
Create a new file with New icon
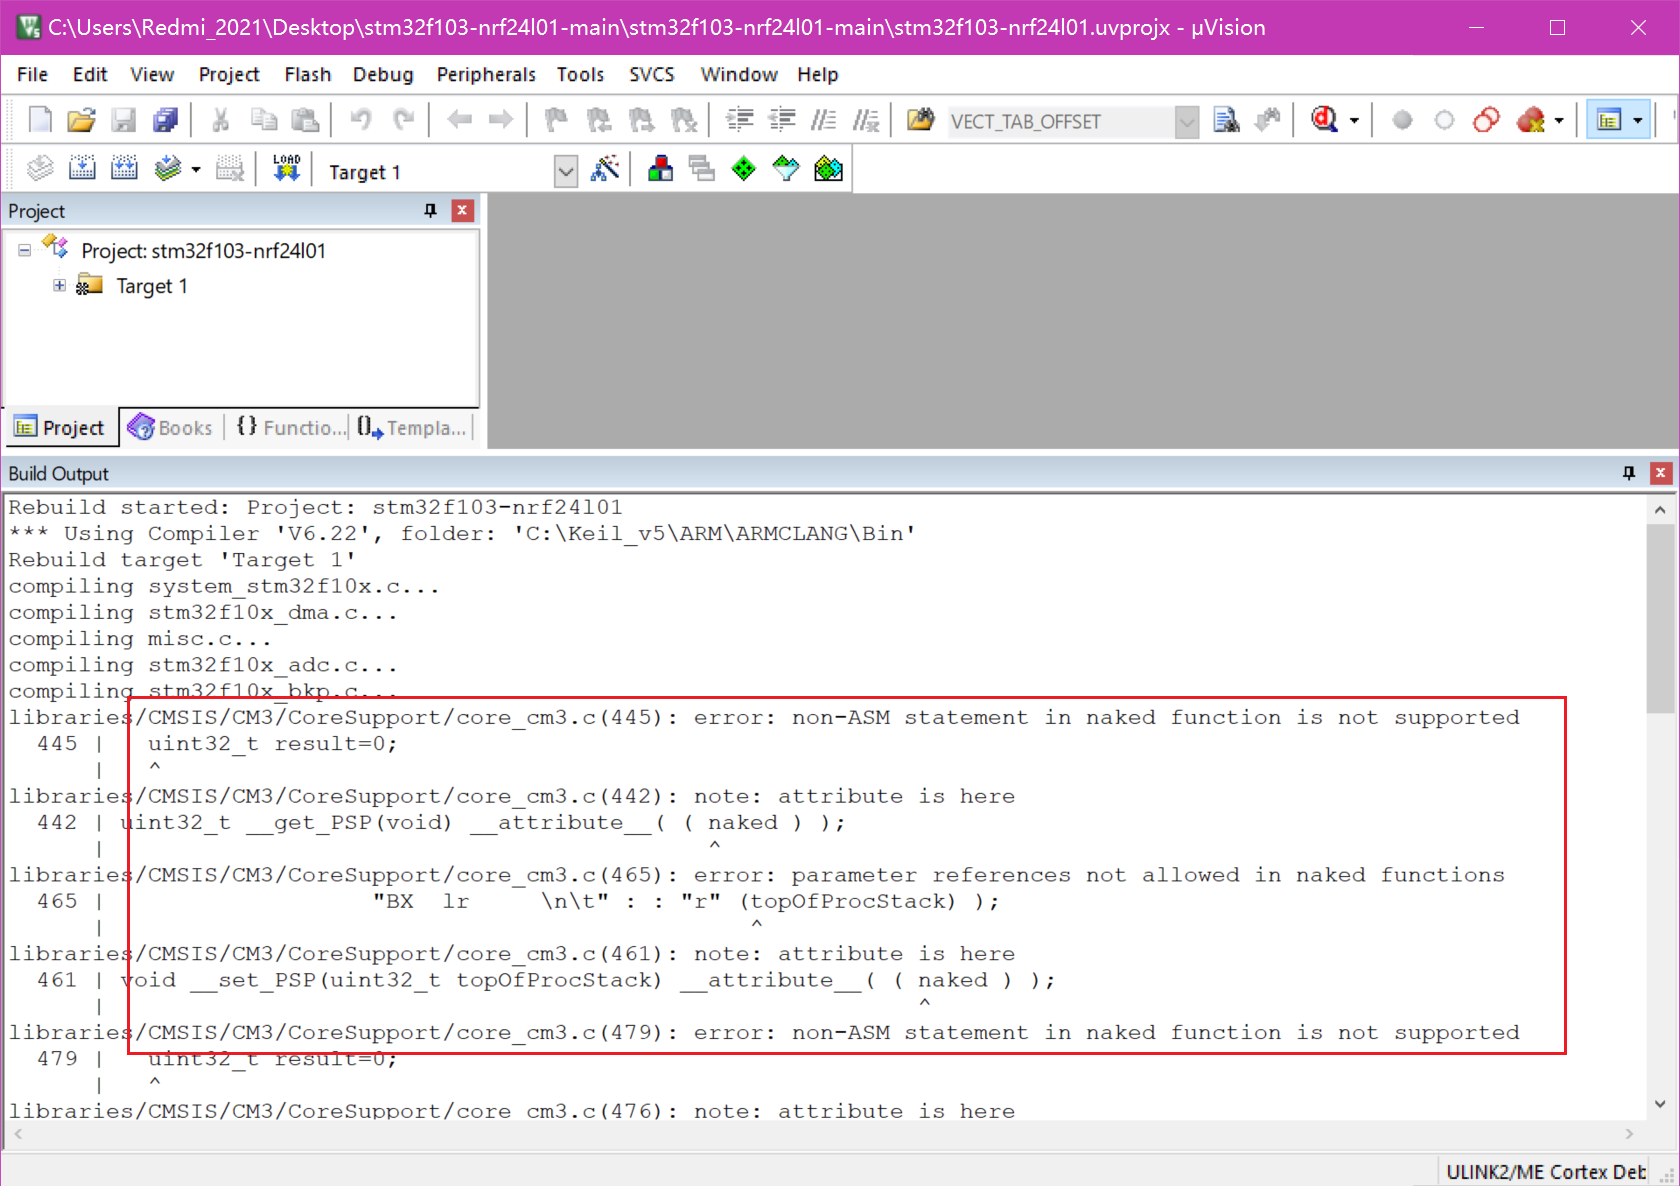(x=40, y=120)
